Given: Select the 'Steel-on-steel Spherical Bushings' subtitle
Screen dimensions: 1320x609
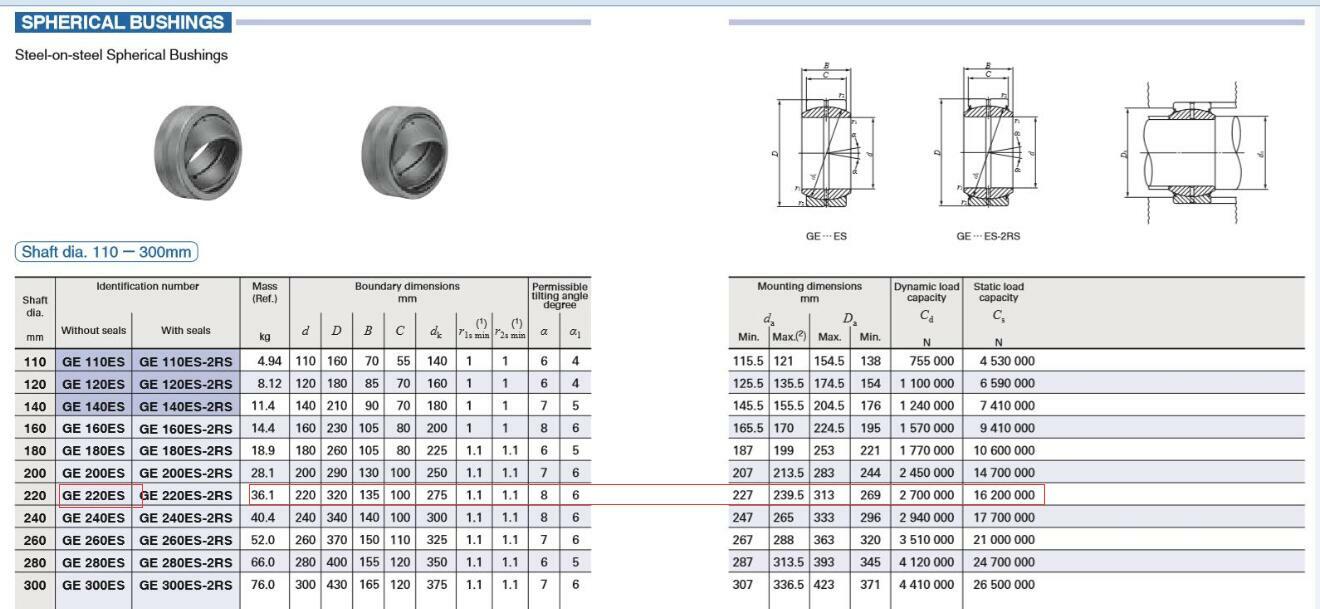Looking at the screenshot, I should (x=121, y=55).
